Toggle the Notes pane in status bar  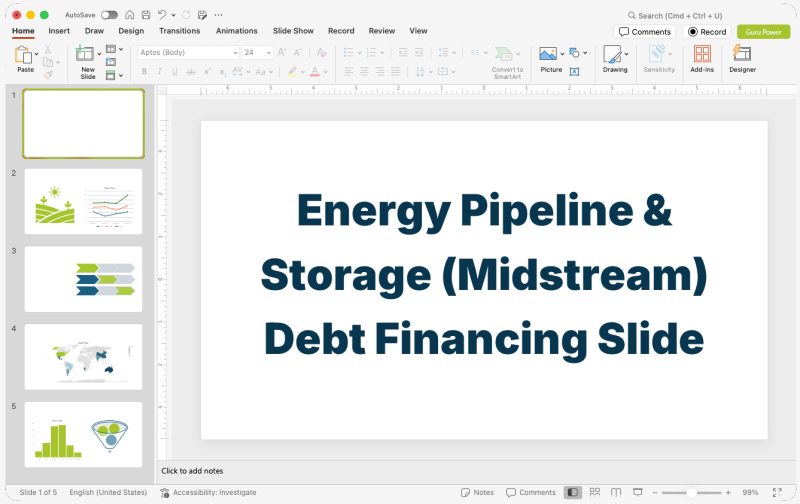coord(478,492)
